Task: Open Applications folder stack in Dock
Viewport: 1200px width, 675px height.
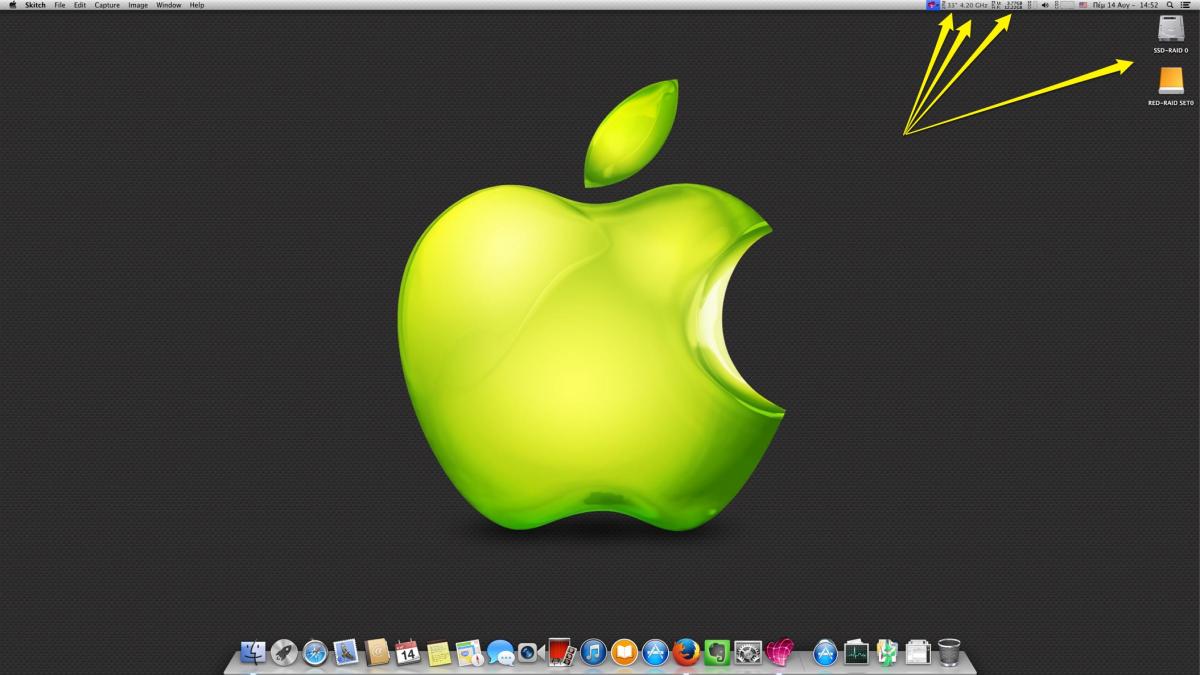Action: [825, 653]
